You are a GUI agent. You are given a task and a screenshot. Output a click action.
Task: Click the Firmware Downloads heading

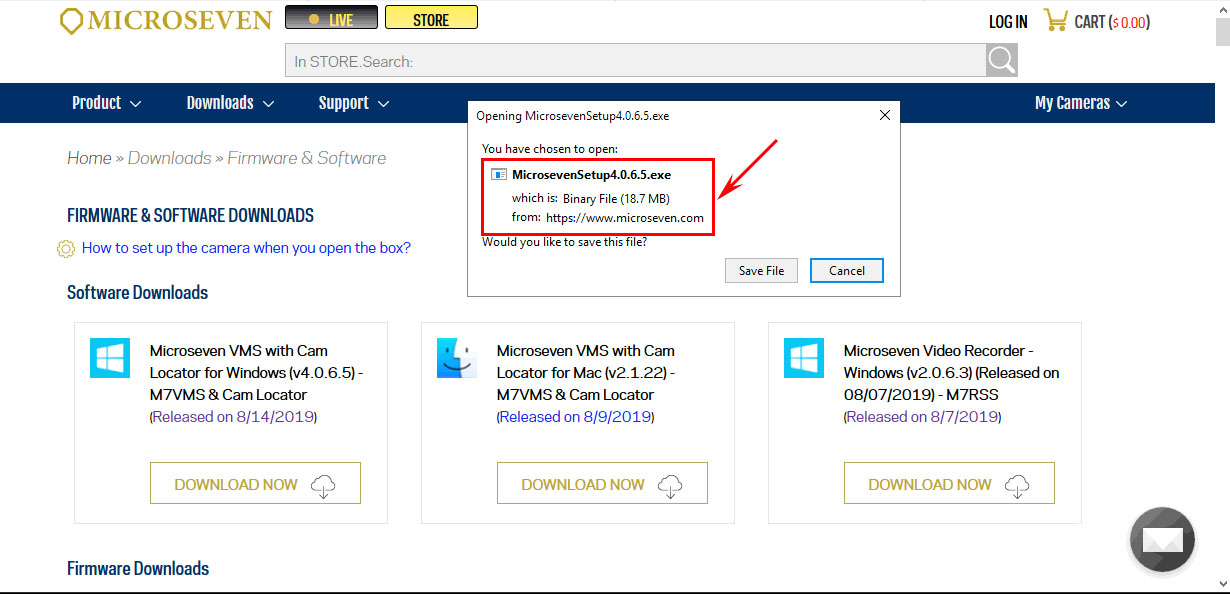pyautogui.click(x=138, y=569)
